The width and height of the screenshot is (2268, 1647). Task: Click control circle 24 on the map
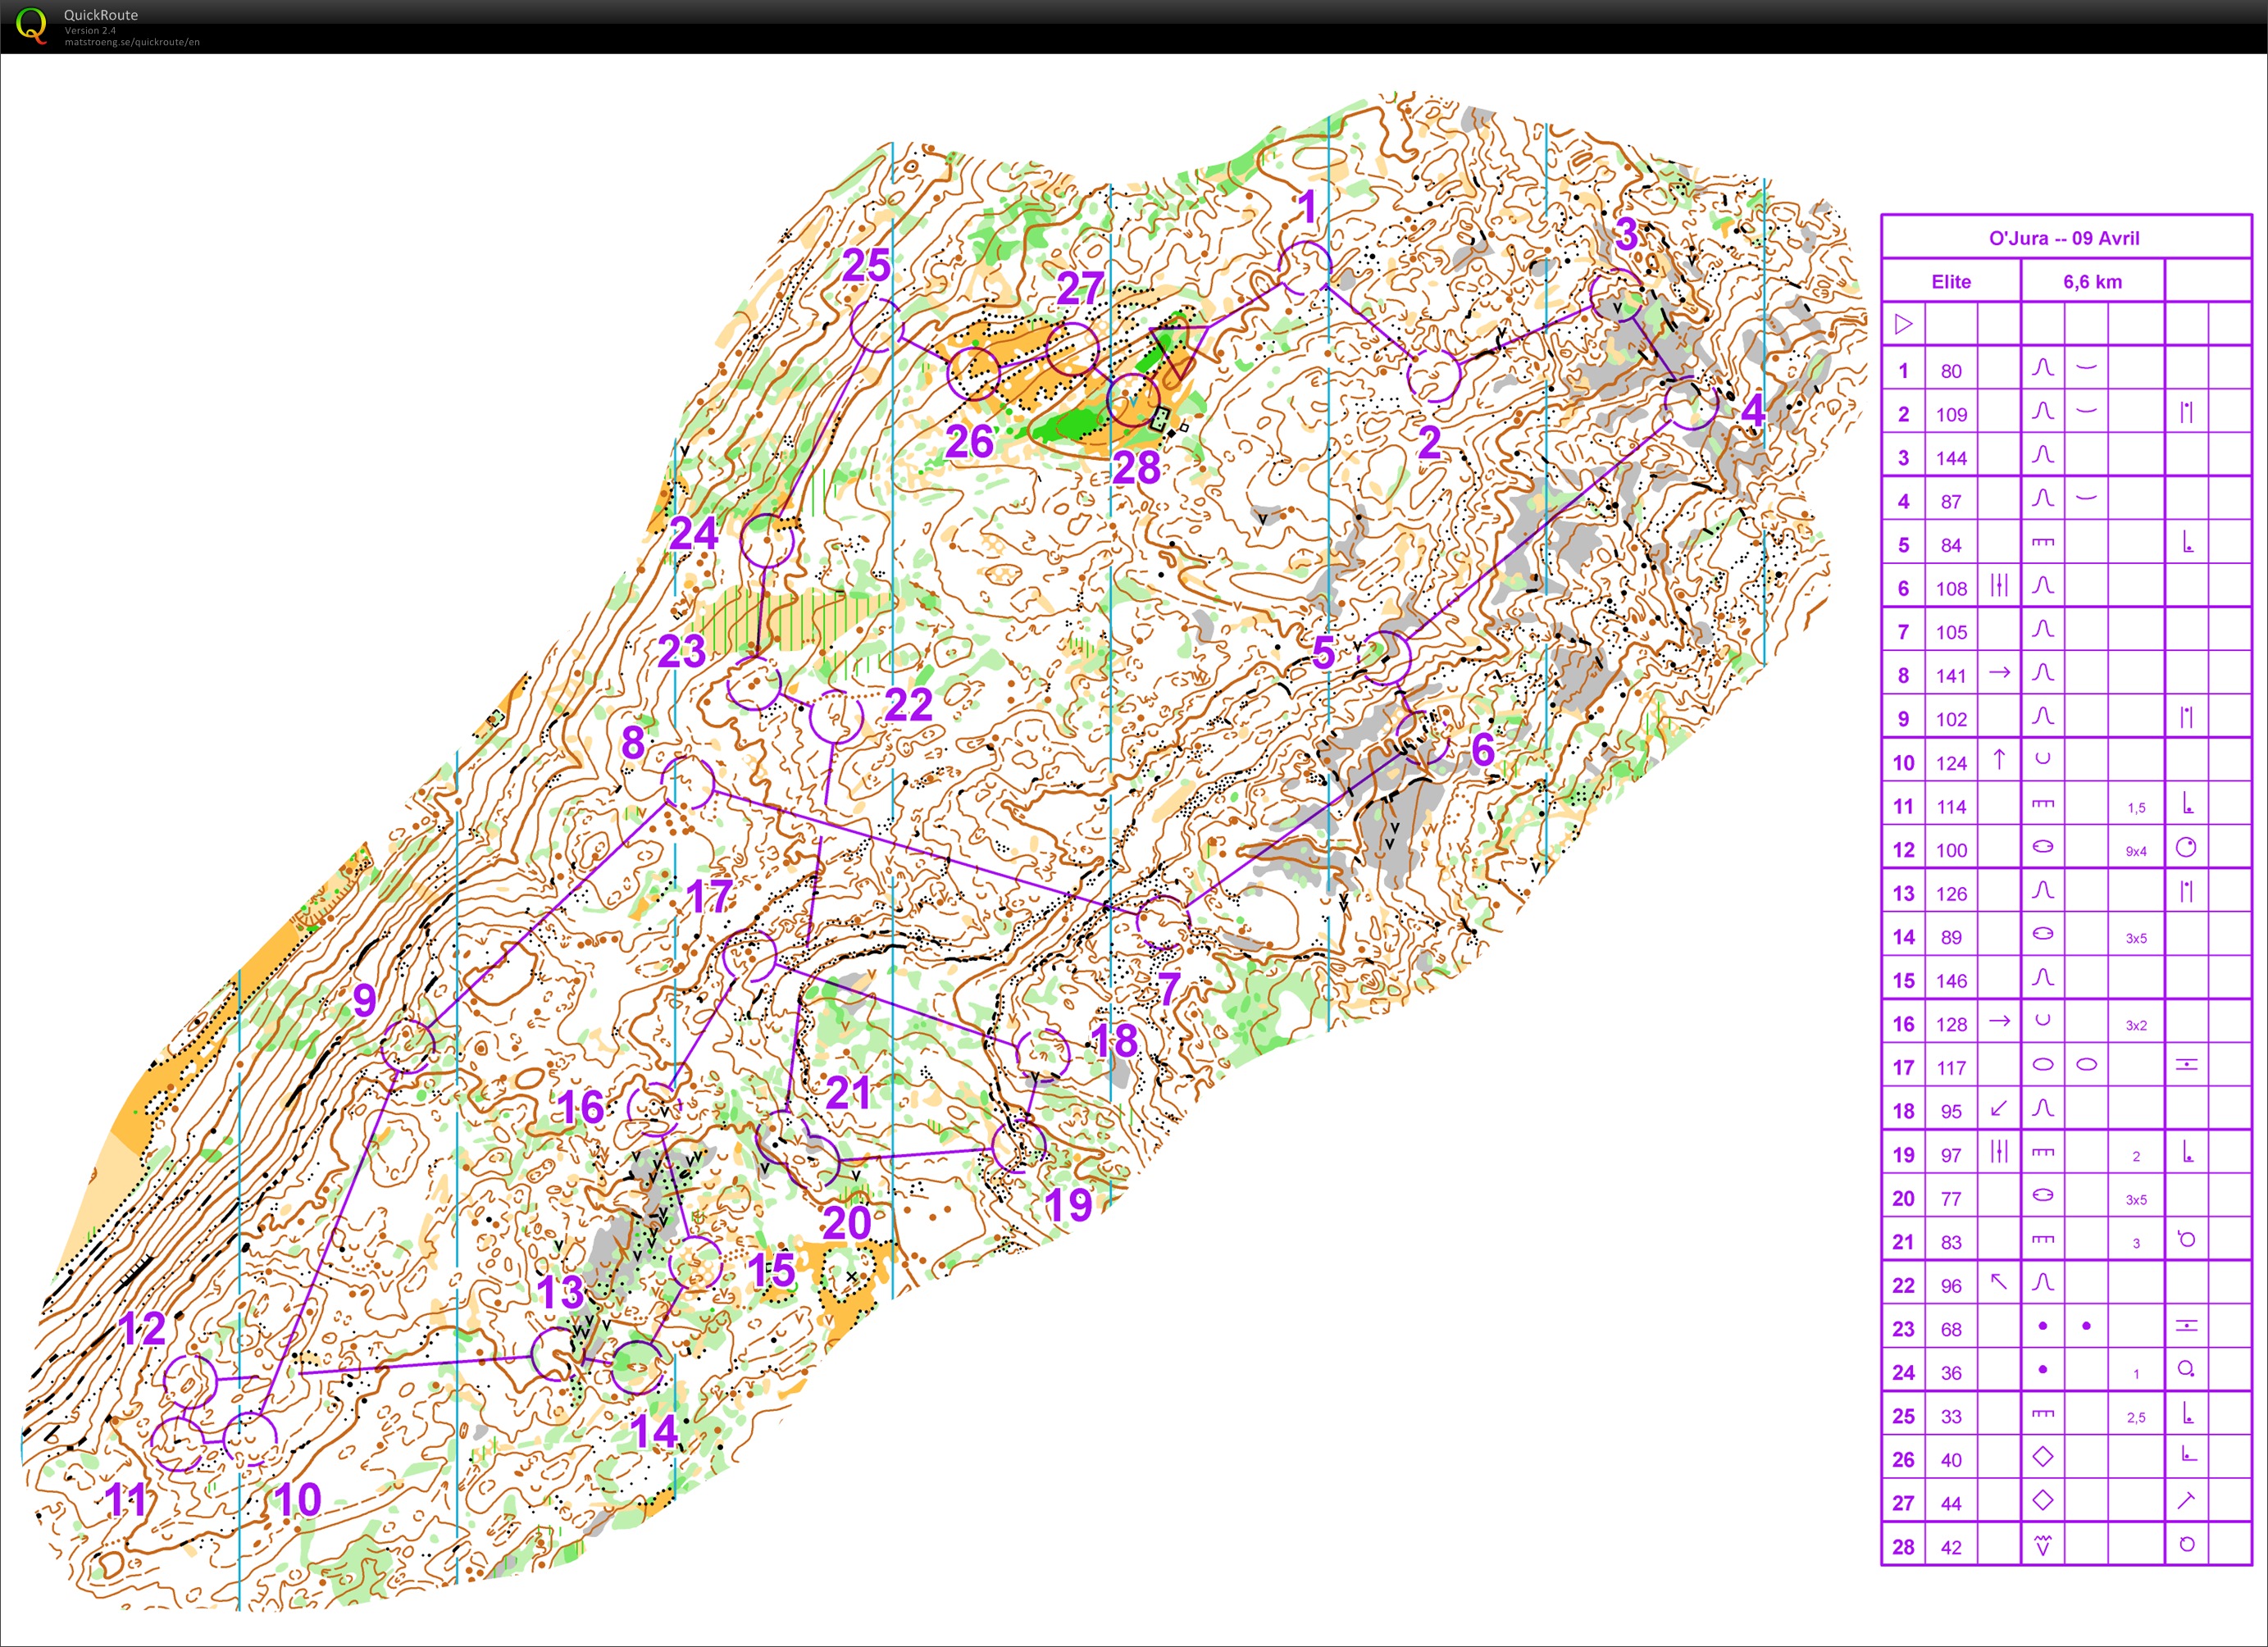(768, 541)
